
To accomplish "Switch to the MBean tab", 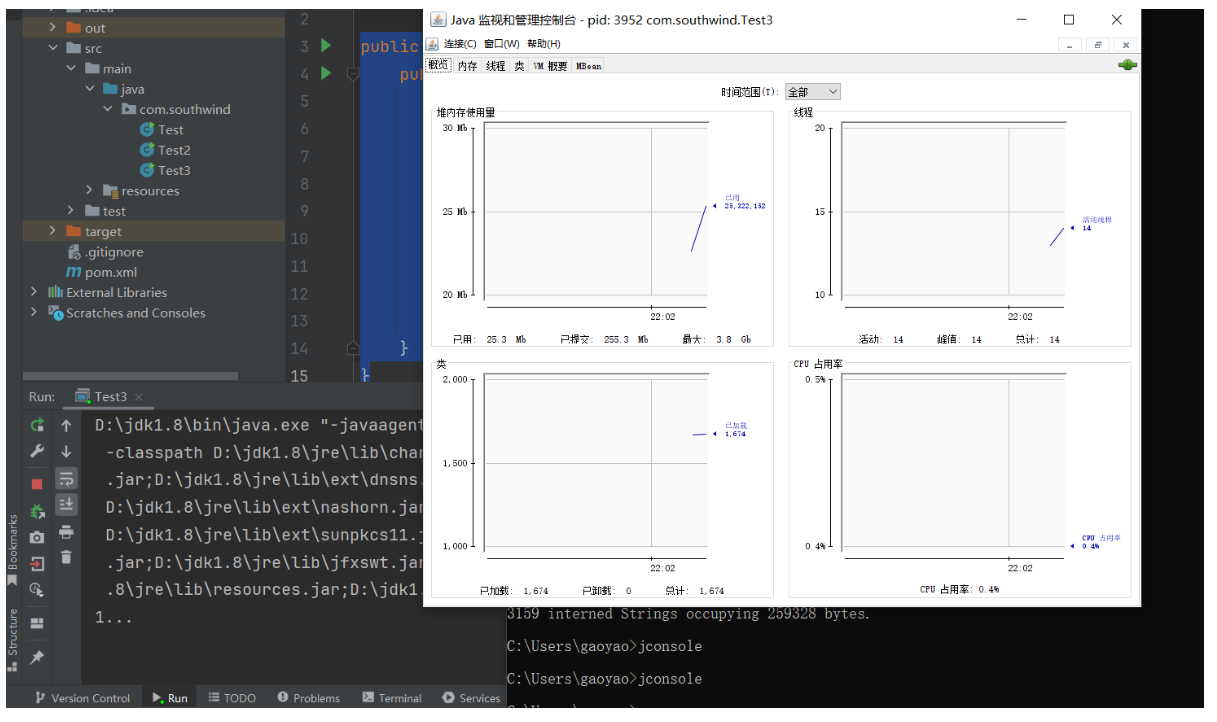I will pos(588,66).
